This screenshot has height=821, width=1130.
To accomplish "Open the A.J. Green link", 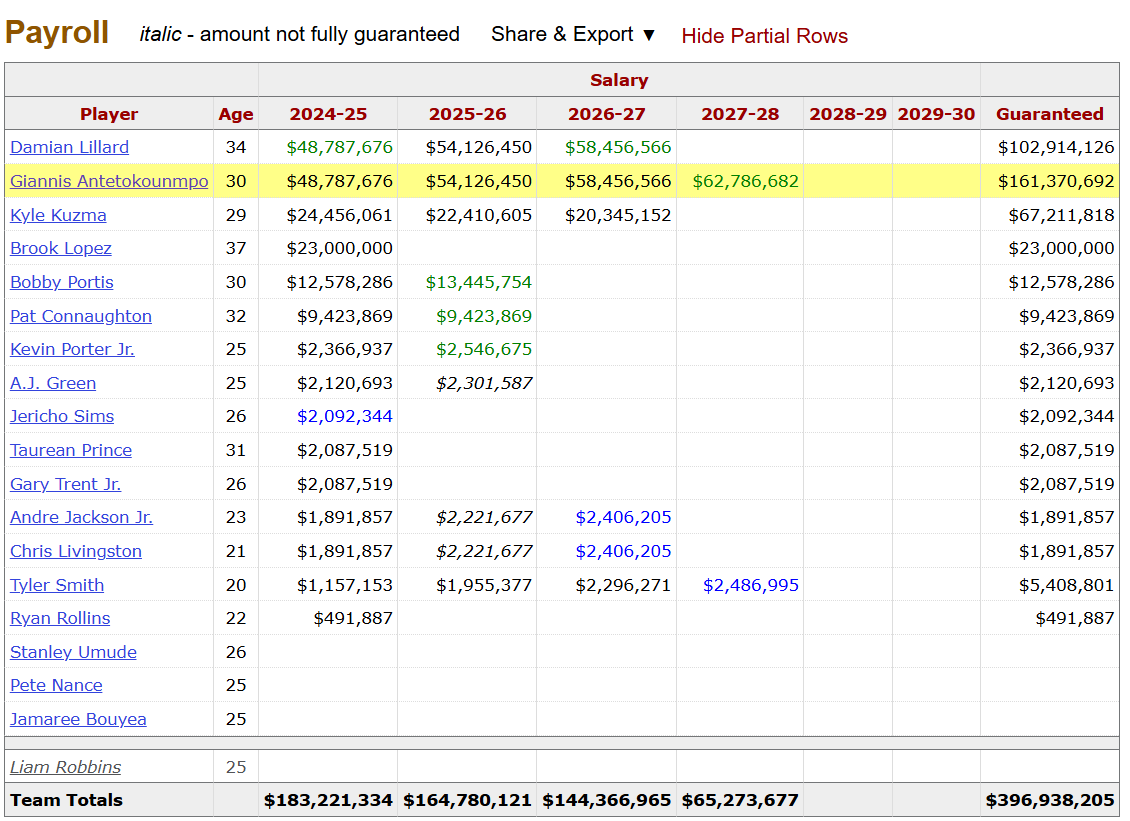I will (x=53, y=383).
